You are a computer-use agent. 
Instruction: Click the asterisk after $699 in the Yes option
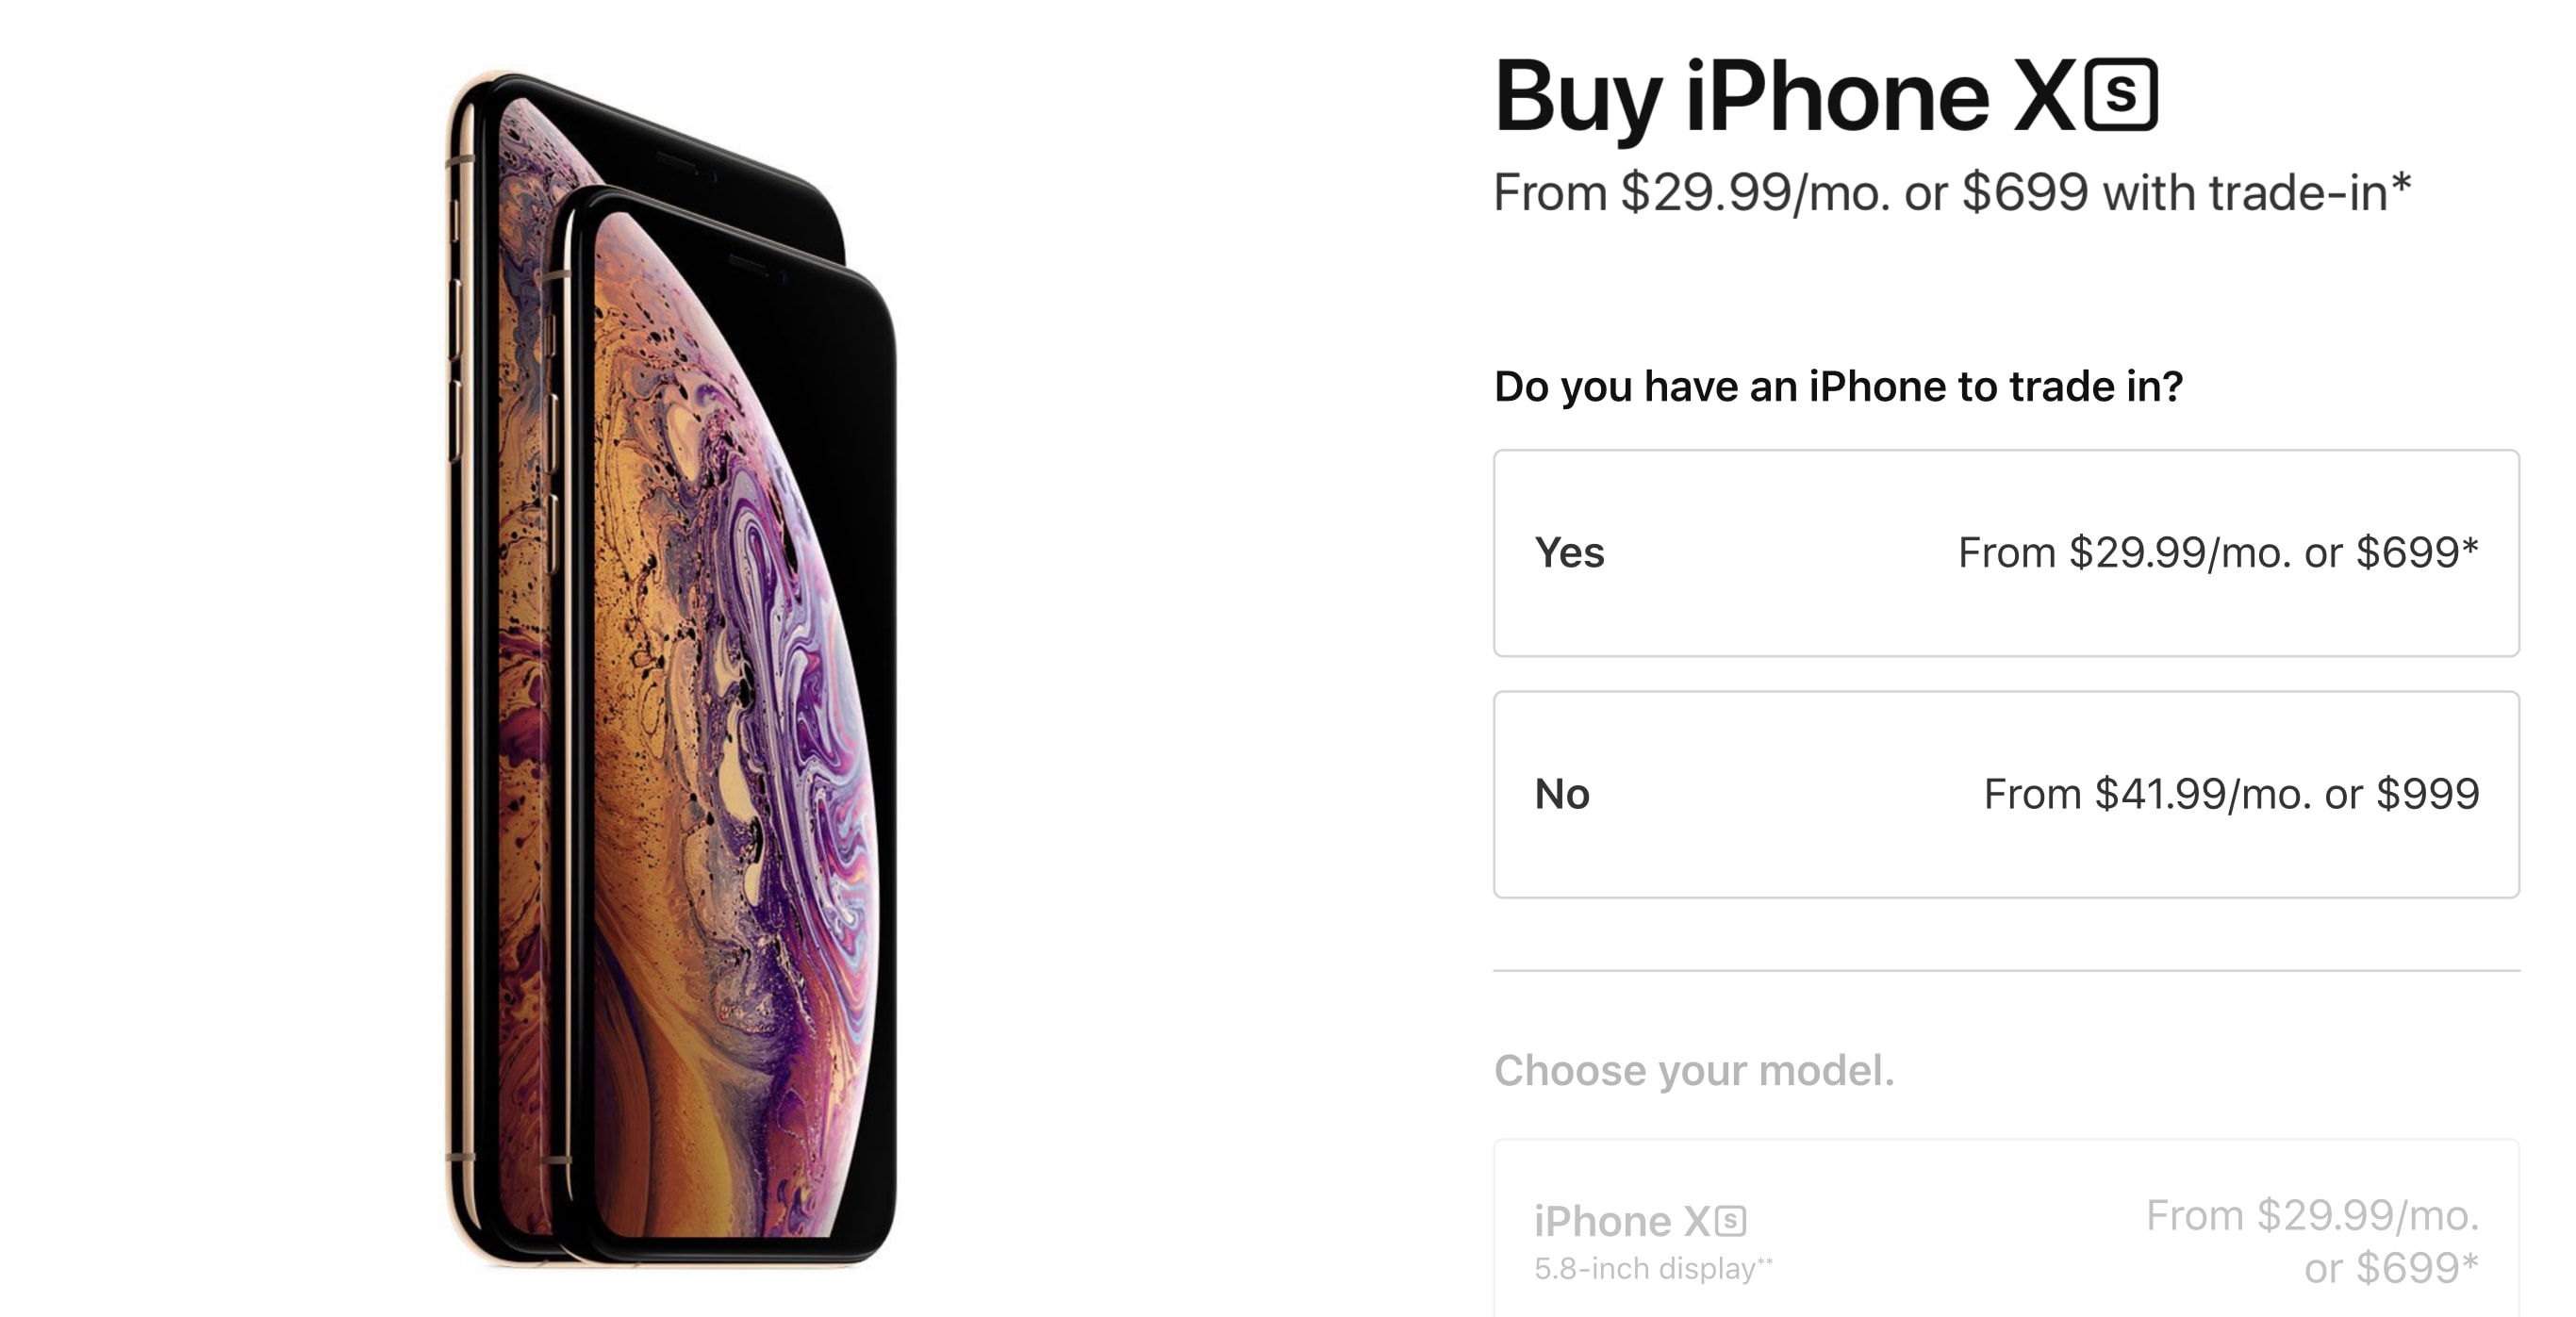point(2471,545)
